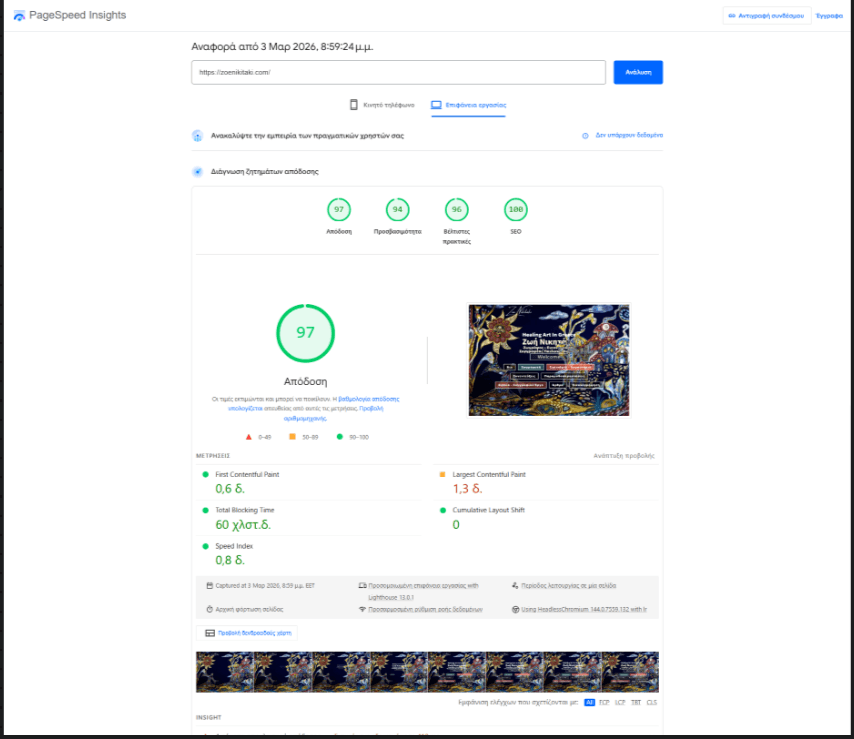Click the info icon beside Δεν υπάρχουν δεδομένα
This screenshot has width=854, height=739.
click(x=585, y=135)
